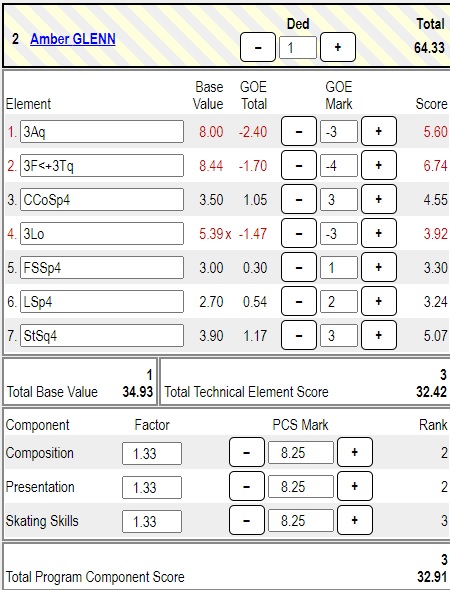Click the Skating Skills PCS mark value
450x590 pixels.
click(301, 521)
